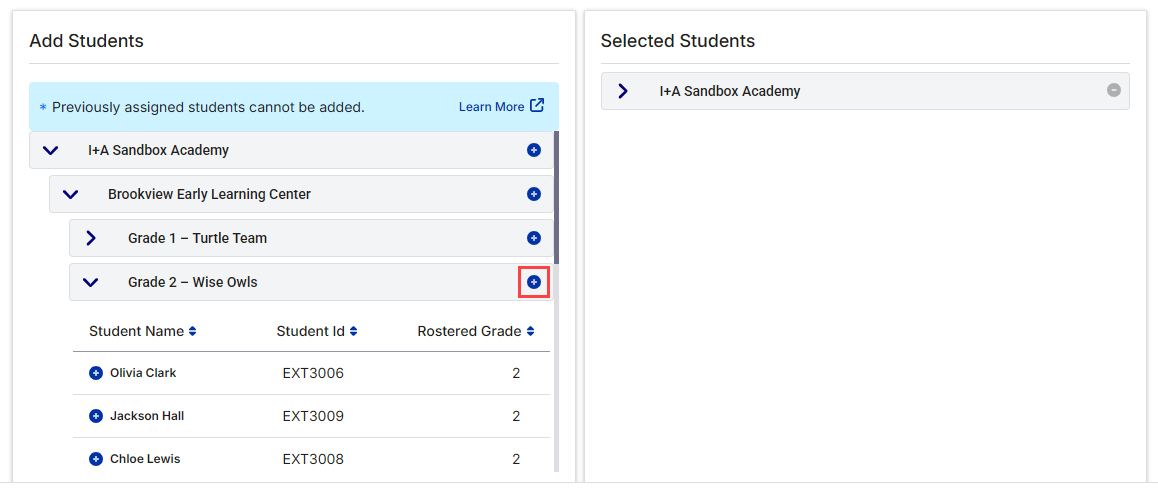Screen dimensions: 1158x490
Task: Click I+A Sandbox Academy label in Add Students
Action: (158, 150)
